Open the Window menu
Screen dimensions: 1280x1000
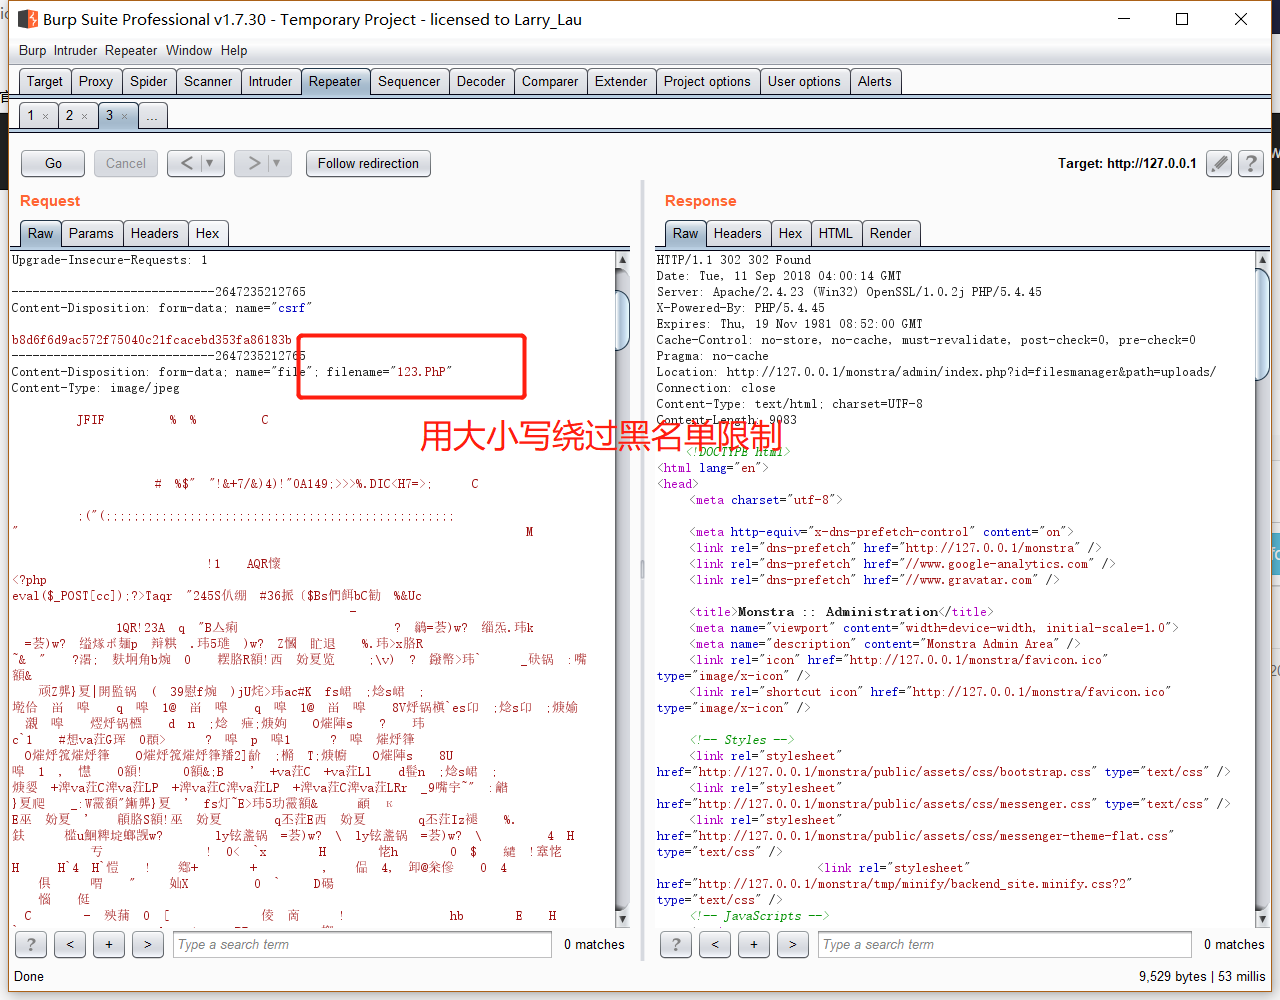coord(189,51)
